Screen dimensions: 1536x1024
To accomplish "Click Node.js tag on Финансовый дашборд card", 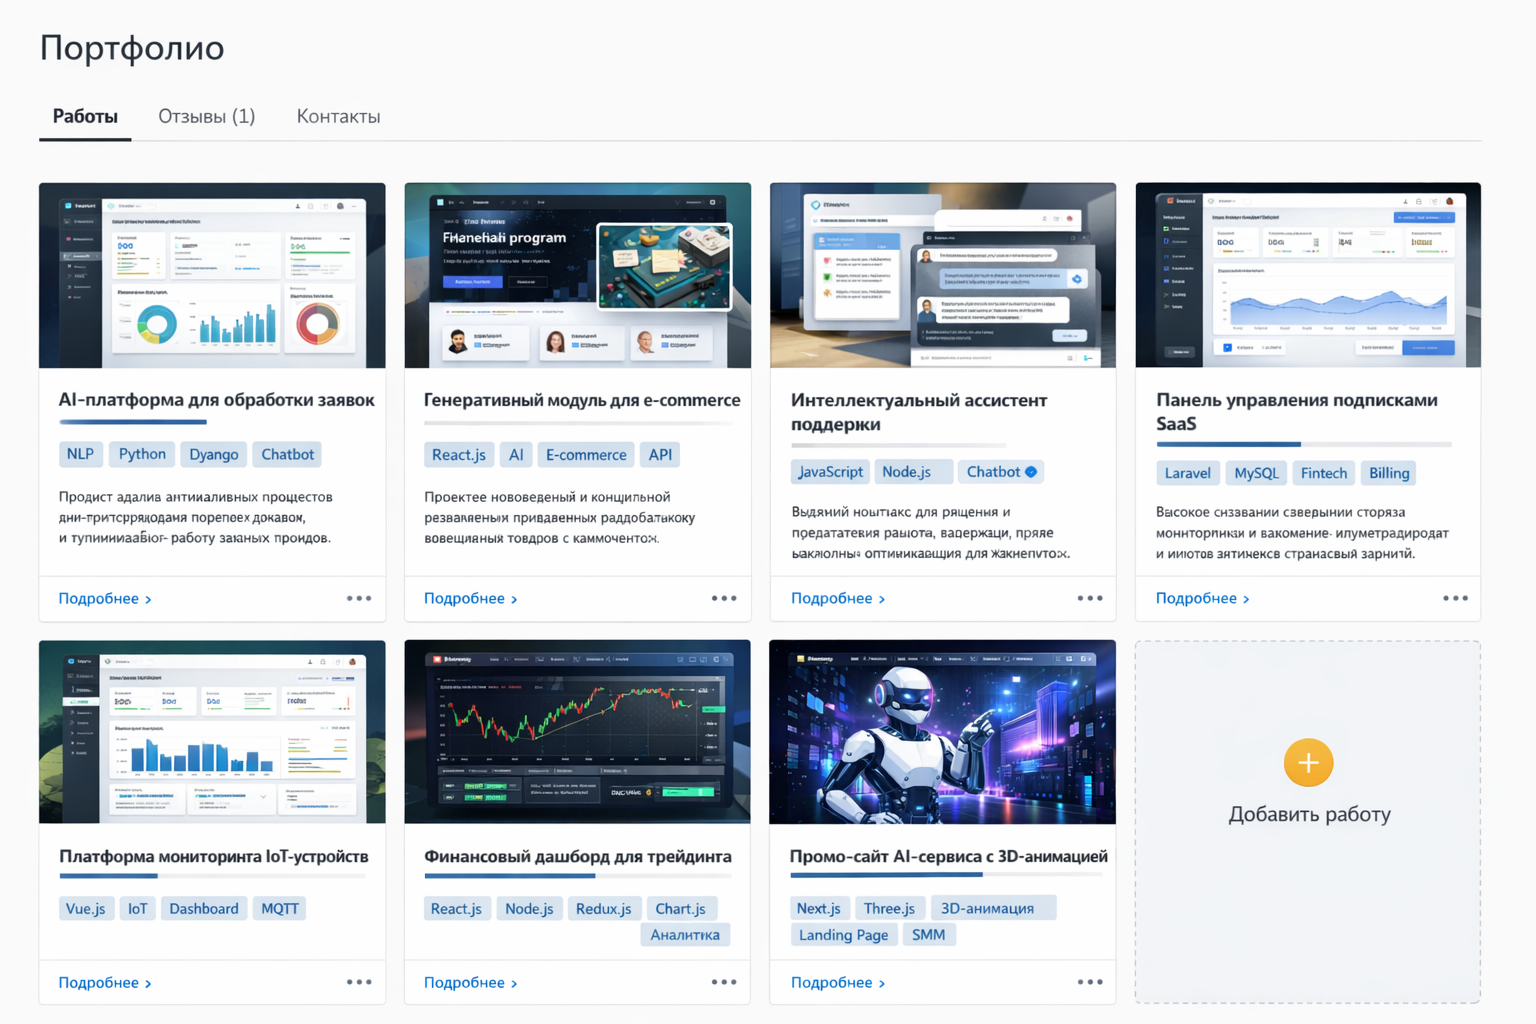I will 529,908.
